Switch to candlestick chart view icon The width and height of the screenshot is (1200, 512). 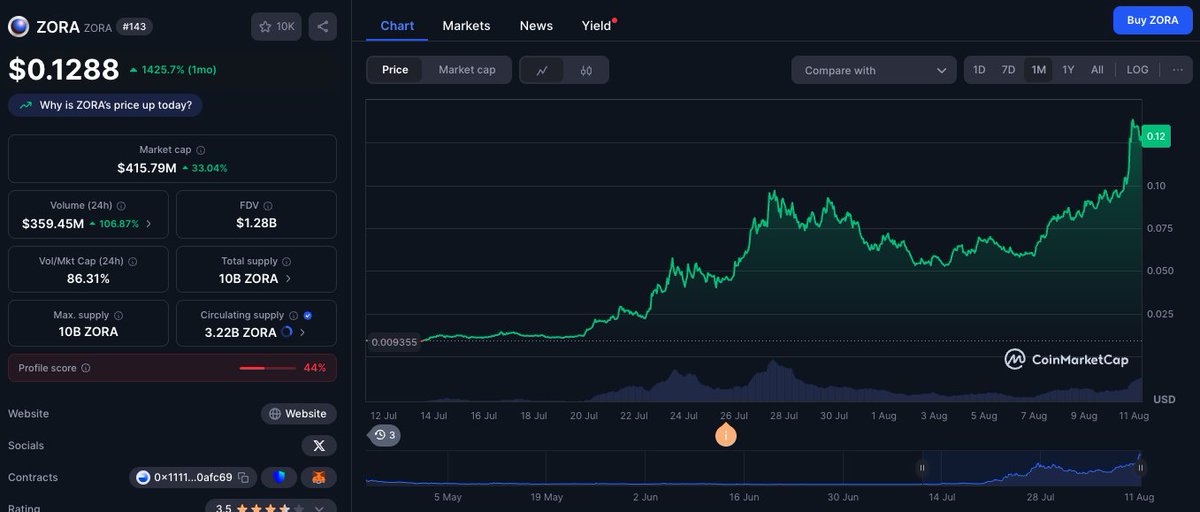pos(586,70)
